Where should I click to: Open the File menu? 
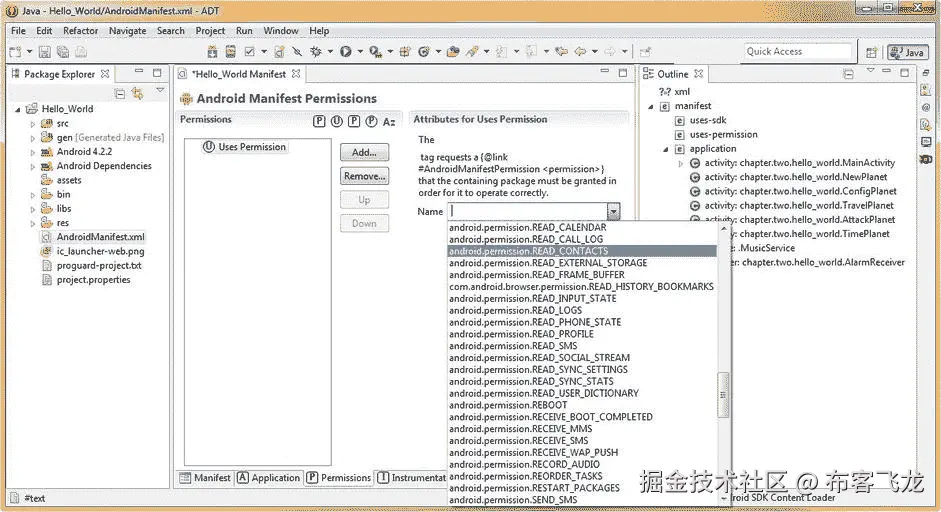(19, 31)
